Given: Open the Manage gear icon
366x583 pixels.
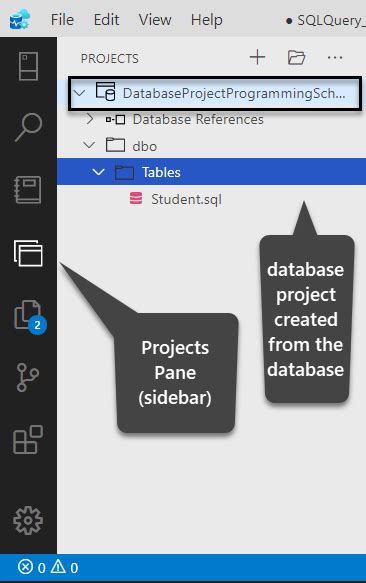Looking at the screenshot, I should 28,520.
